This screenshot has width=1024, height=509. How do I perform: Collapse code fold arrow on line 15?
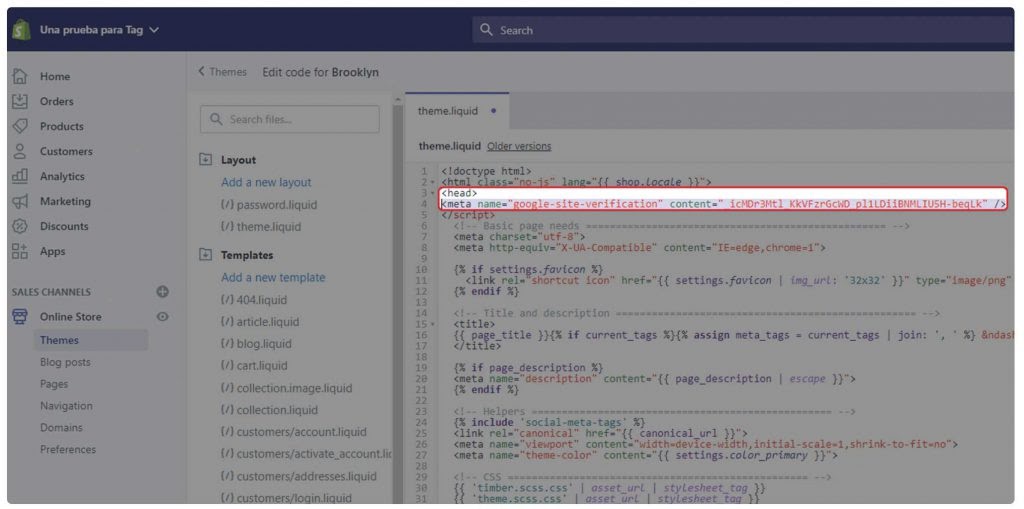click(433, 324)
